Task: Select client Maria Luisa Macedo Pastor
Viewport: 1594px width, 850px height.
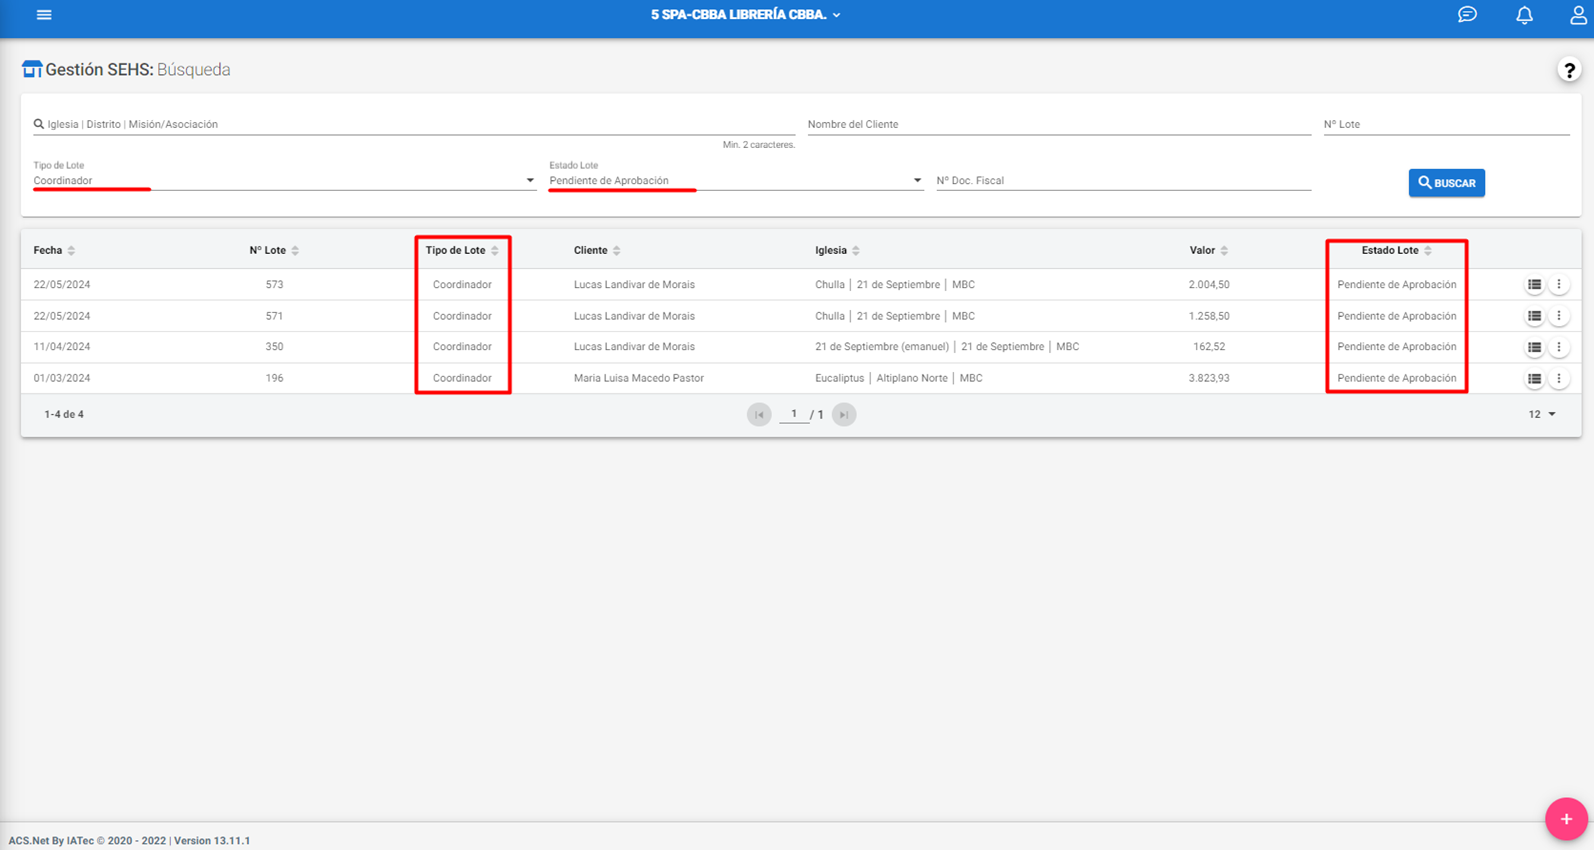Action: tap(639, 378)
